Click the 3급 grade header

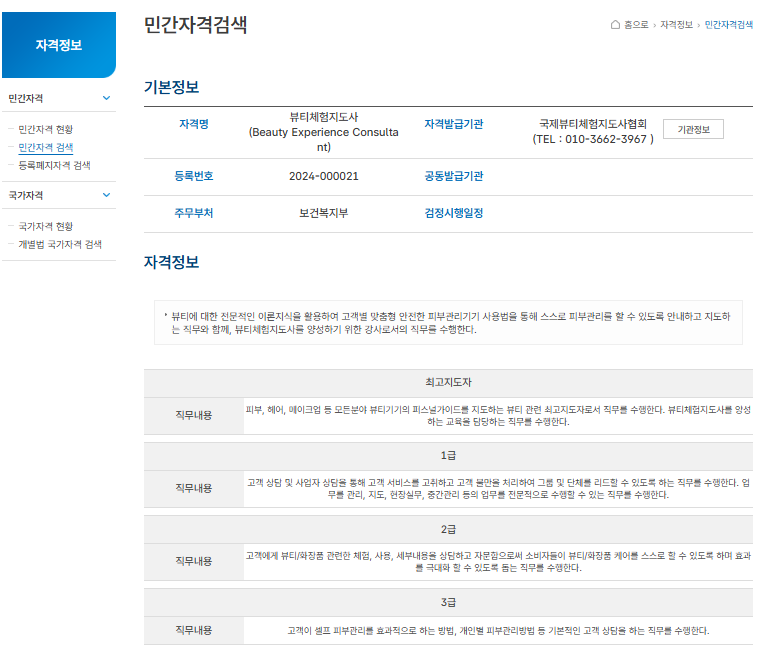(448, 602)
